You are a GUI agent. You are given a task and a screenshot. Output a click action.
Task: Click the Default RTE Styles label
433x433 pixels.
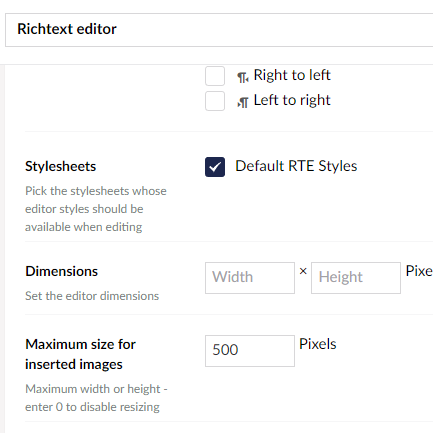point(296,166)
